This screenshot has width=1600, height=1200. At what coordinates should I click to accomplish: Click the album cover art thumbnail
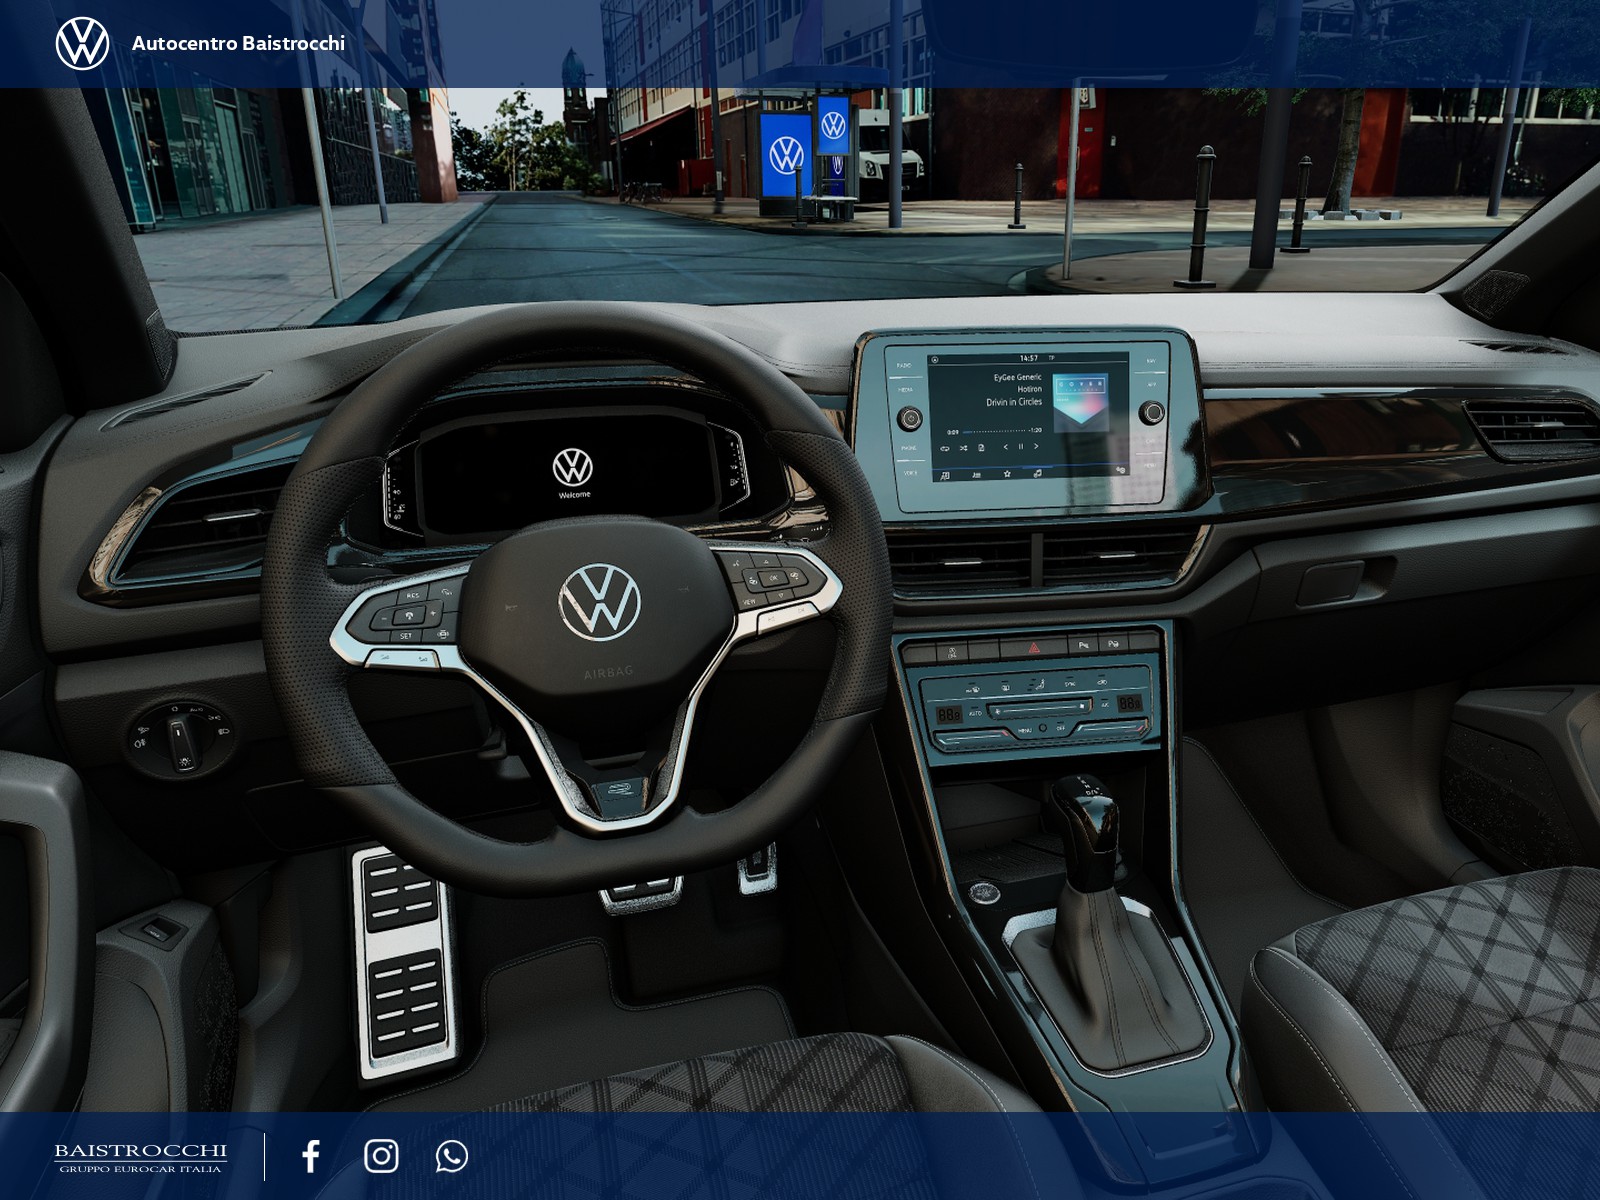[1080, 403]
